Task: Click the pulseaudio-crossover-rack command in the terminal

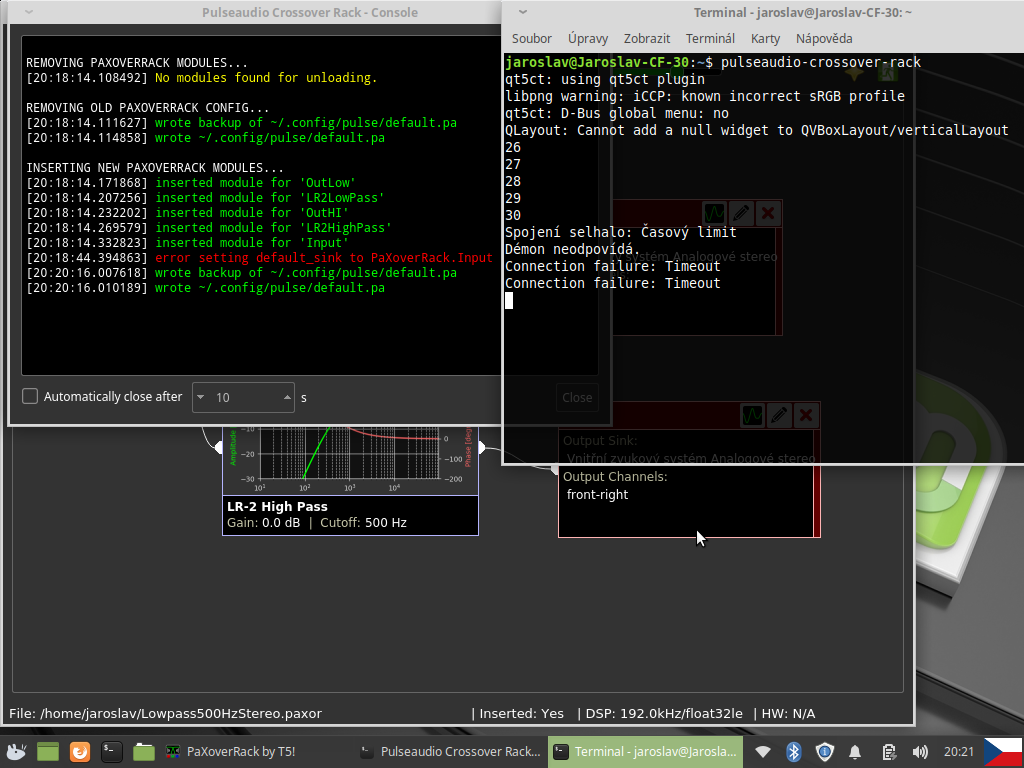Action: coord(821,62)
